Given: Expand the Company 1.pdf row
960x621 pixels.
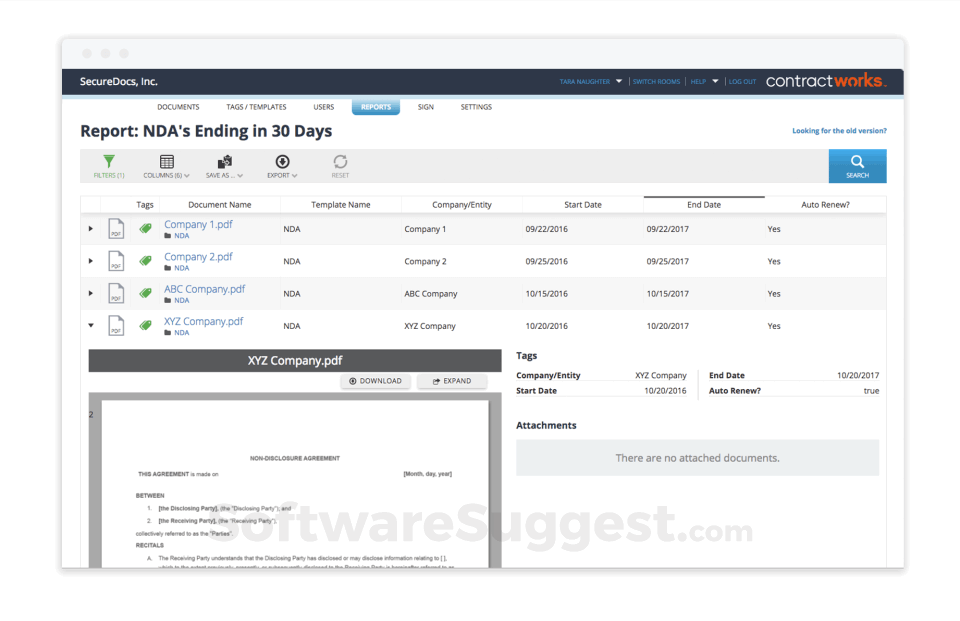Looking at the screenshot, I should pyautogui.click(x=88, y=228).
